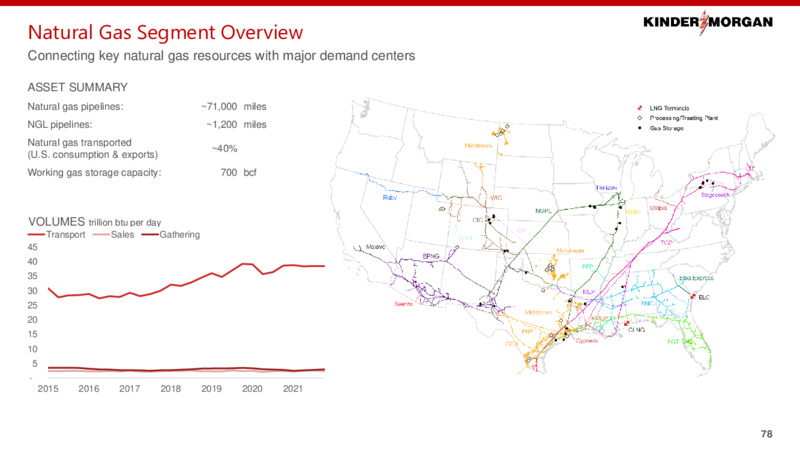Click the 'GCX' pipeline label on map
This screenshot has width=800, height=450.
512,344
